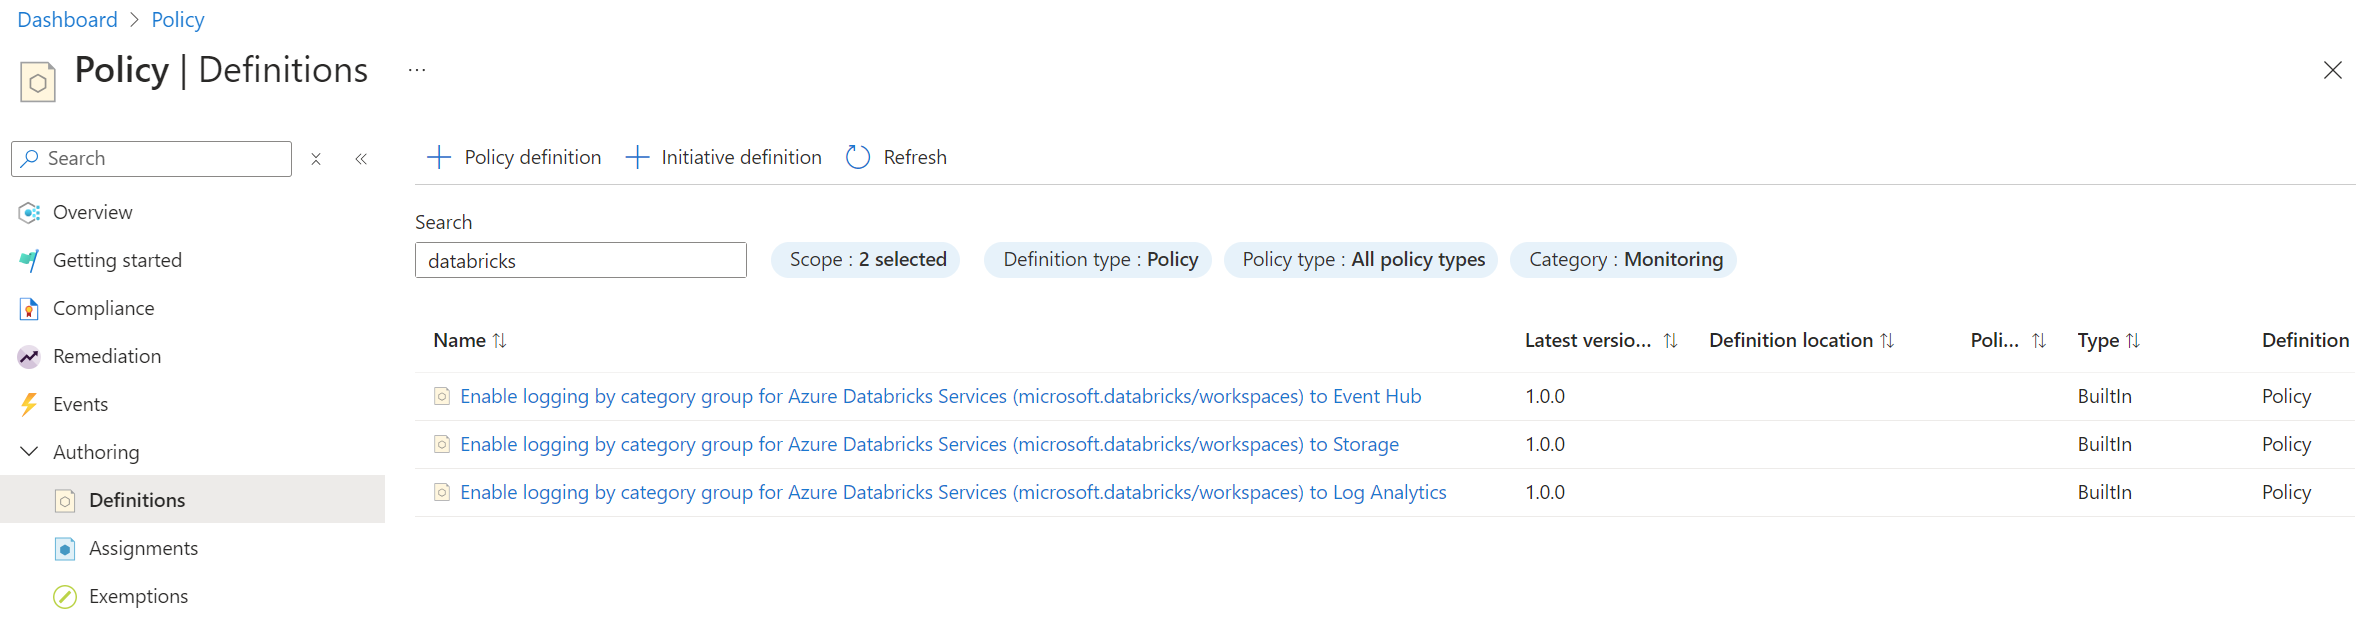Click version 1.0.0 in Log Analytics row
This screenshot has width=2356, height=622.
tap(1545, 492)
